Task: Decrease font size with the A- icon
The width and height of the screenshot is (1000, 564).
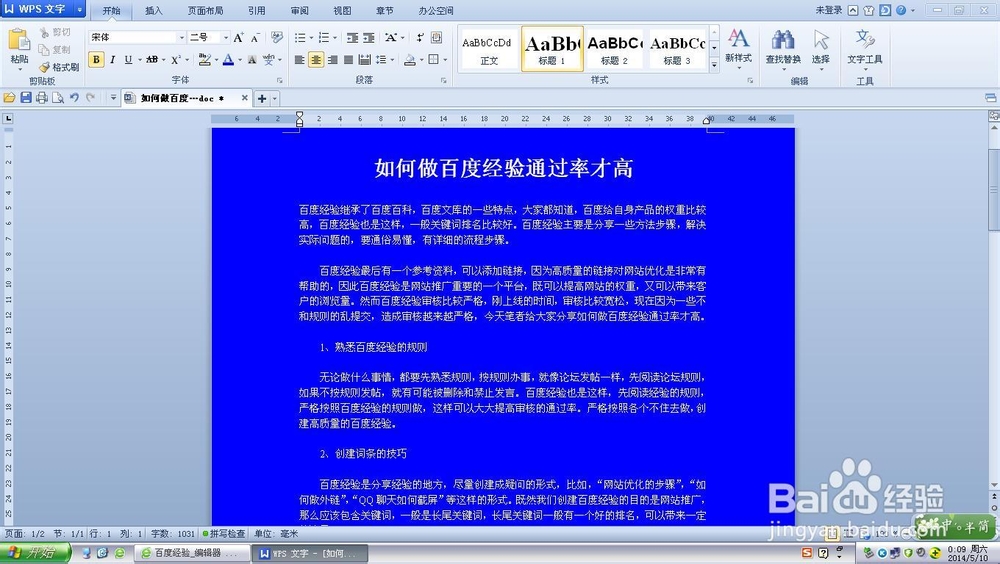Action: point(254,38)
